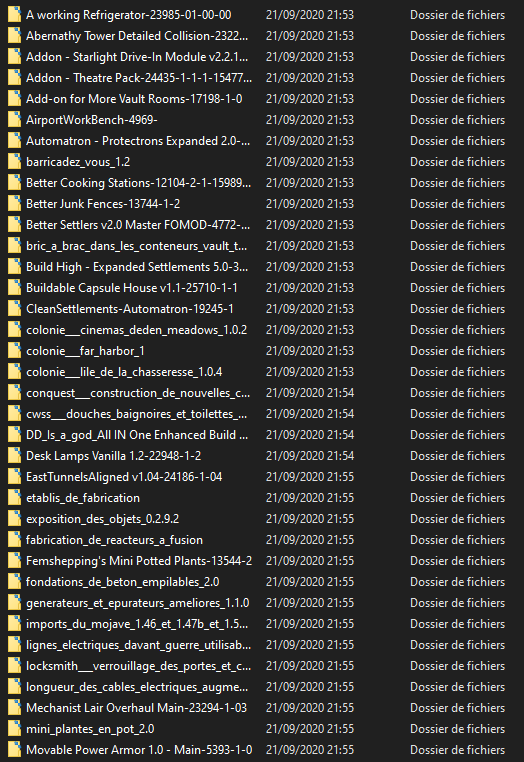
Task: Click the Better Junk Fences folder icon
Action: (15, 204)
